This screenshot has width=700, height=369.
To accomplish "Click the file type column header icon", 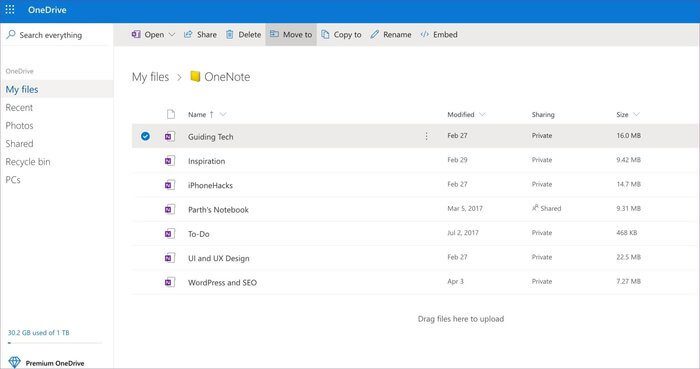I will [171, 114].
